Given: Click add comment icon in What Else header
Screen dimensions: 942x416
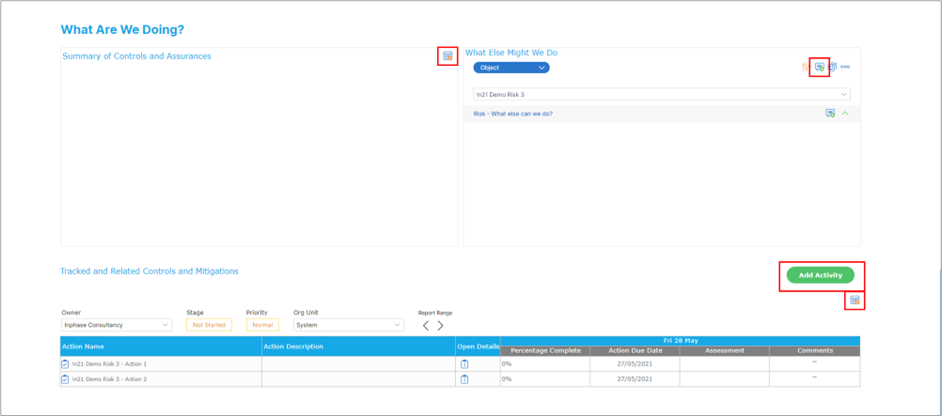Looking at the screenshot, I should pyautogui.click(x=819, y=67).
